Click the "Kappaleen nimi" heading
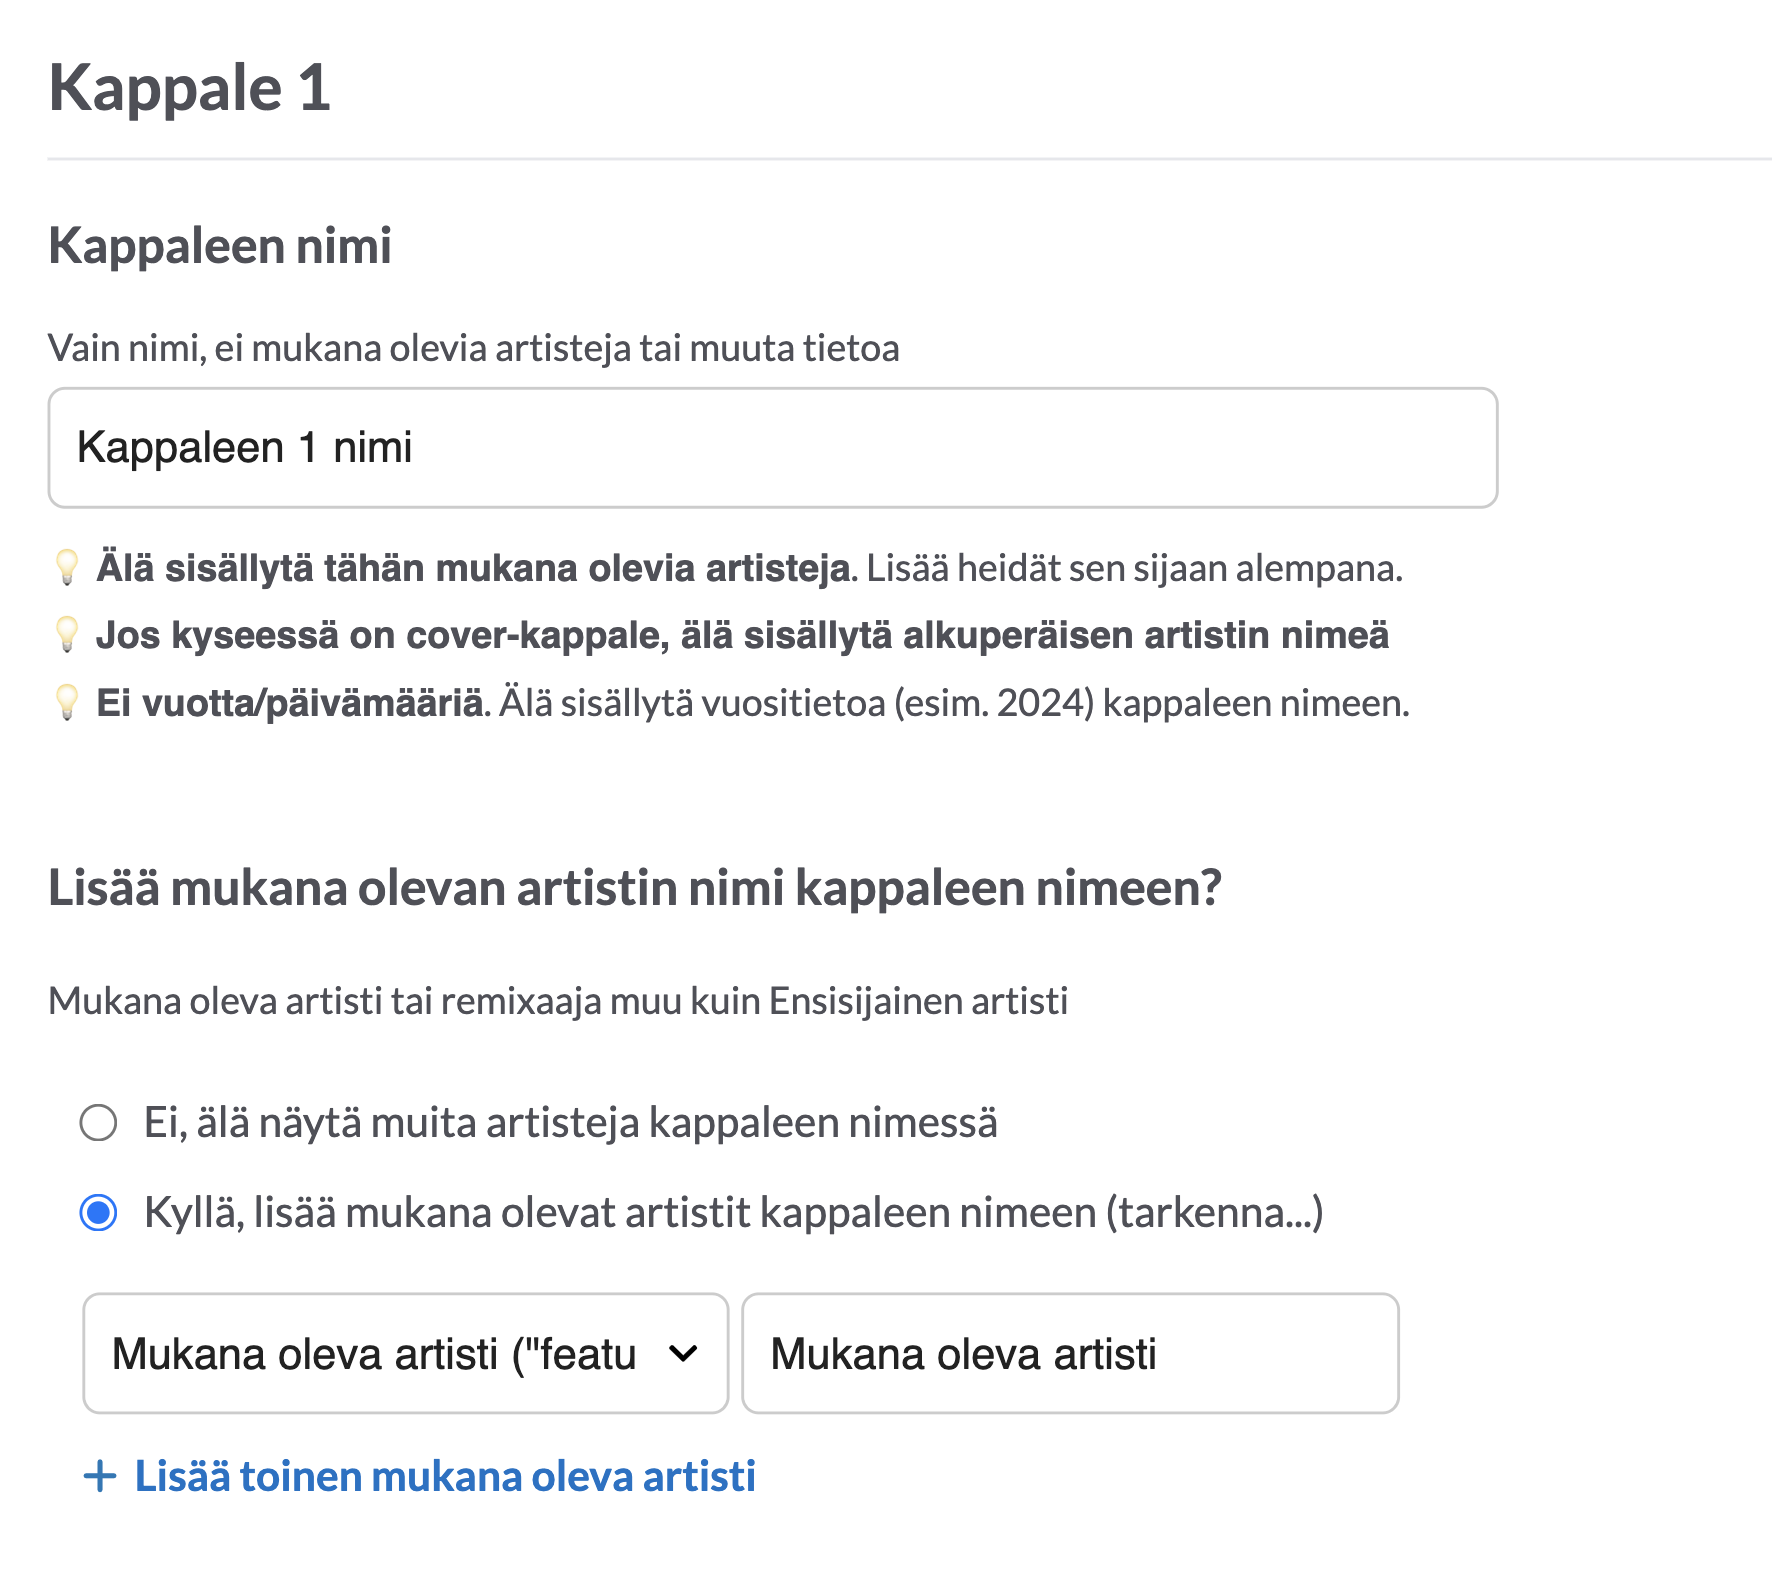This screenshot has height=1596, width=1772. coord(220,246)
